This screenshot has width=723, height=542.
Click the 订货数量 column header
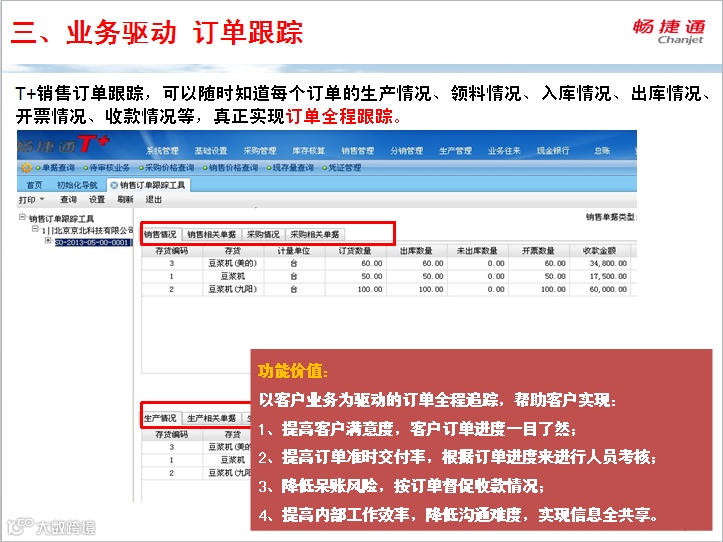click(355, 251)
